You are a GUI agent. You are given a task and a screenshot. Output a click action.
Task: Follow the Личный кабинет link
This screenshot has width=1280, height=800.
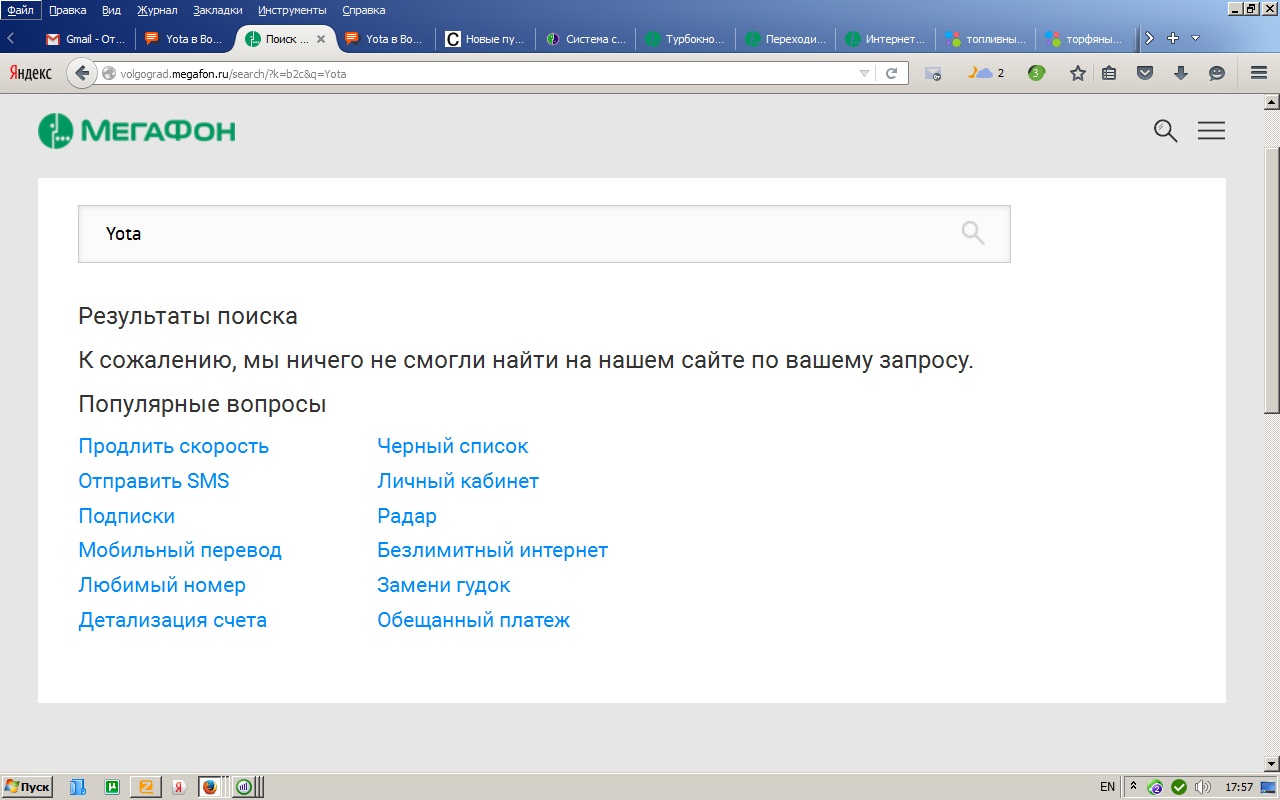pyautogui.click(x=457, y=481)
